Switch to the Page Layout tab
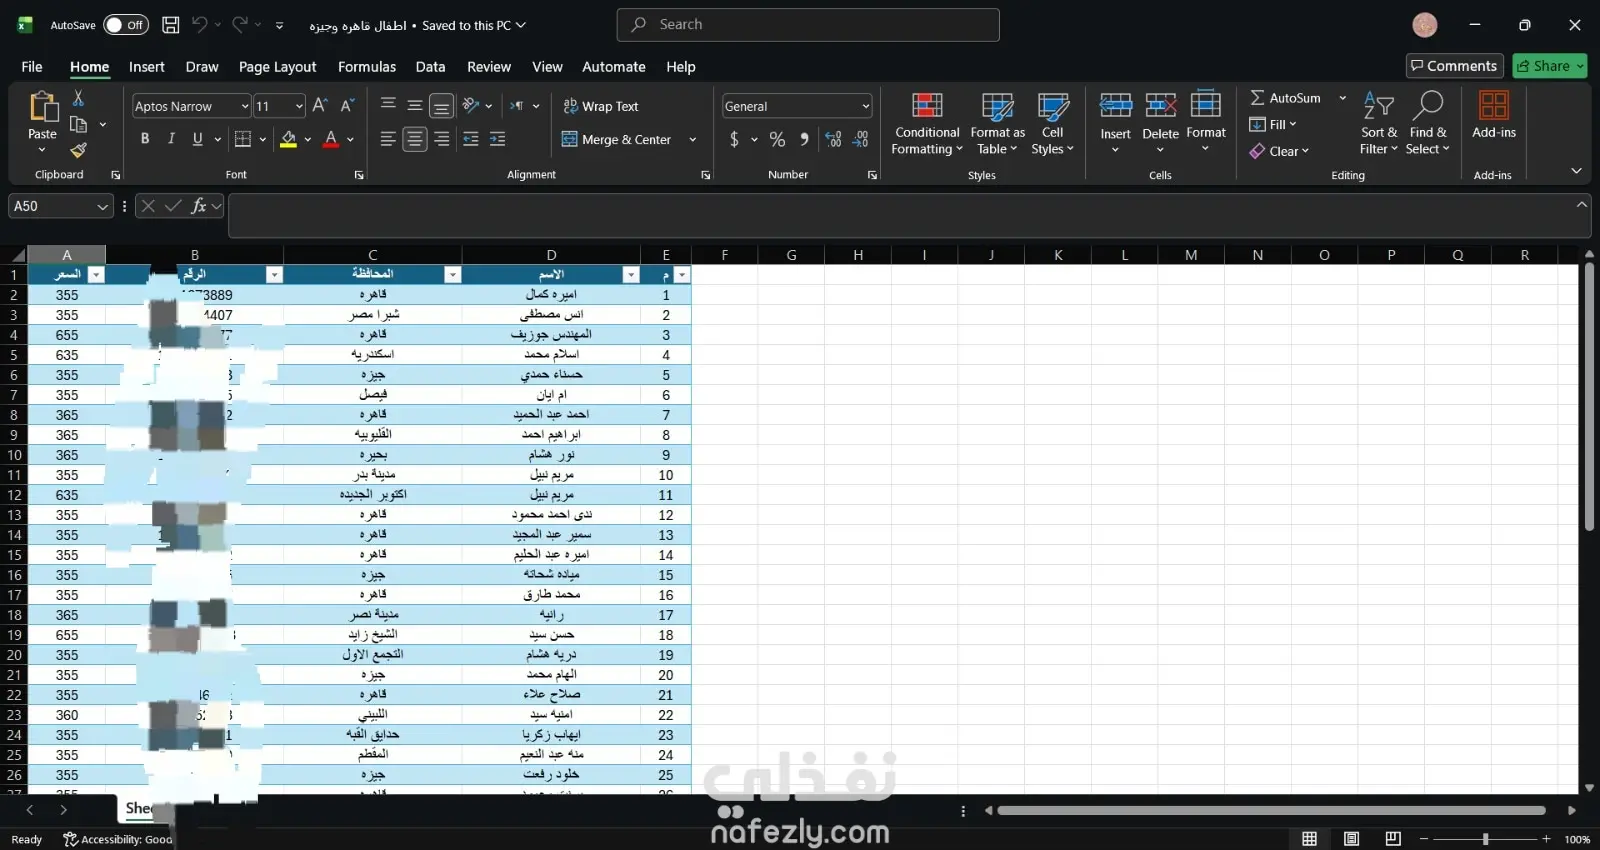Viewport: 1600px width, 850px height. pos(277,67)
